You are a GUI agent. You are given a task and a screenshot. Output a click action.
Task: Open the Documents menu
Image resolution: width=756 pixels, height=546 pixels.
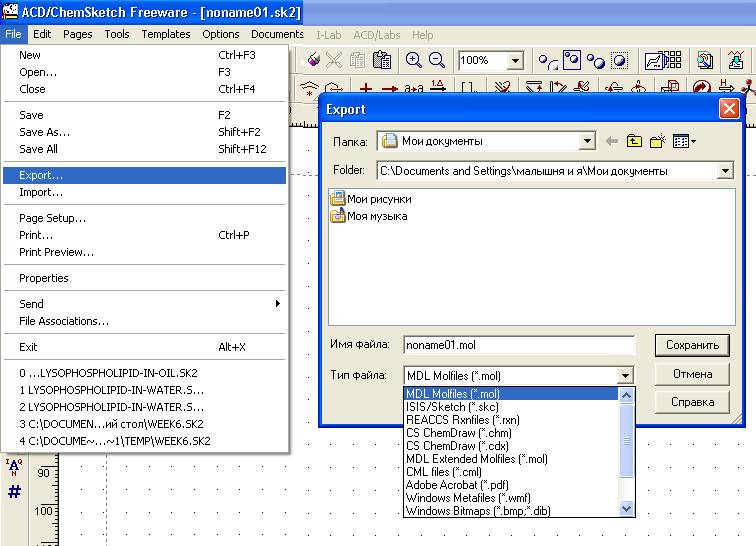(x=277, y=34)
